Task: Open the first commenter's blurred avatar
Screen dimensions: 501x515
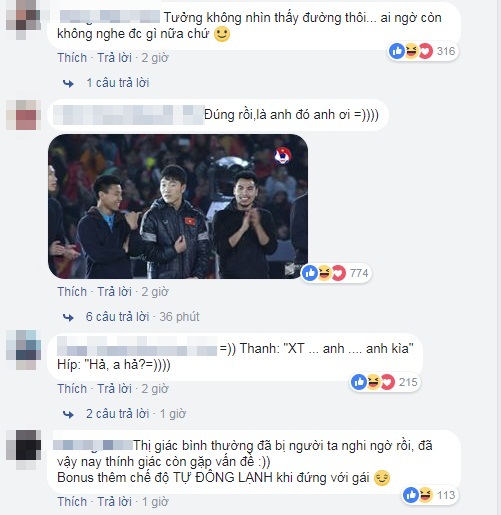Action: point(23,20)
